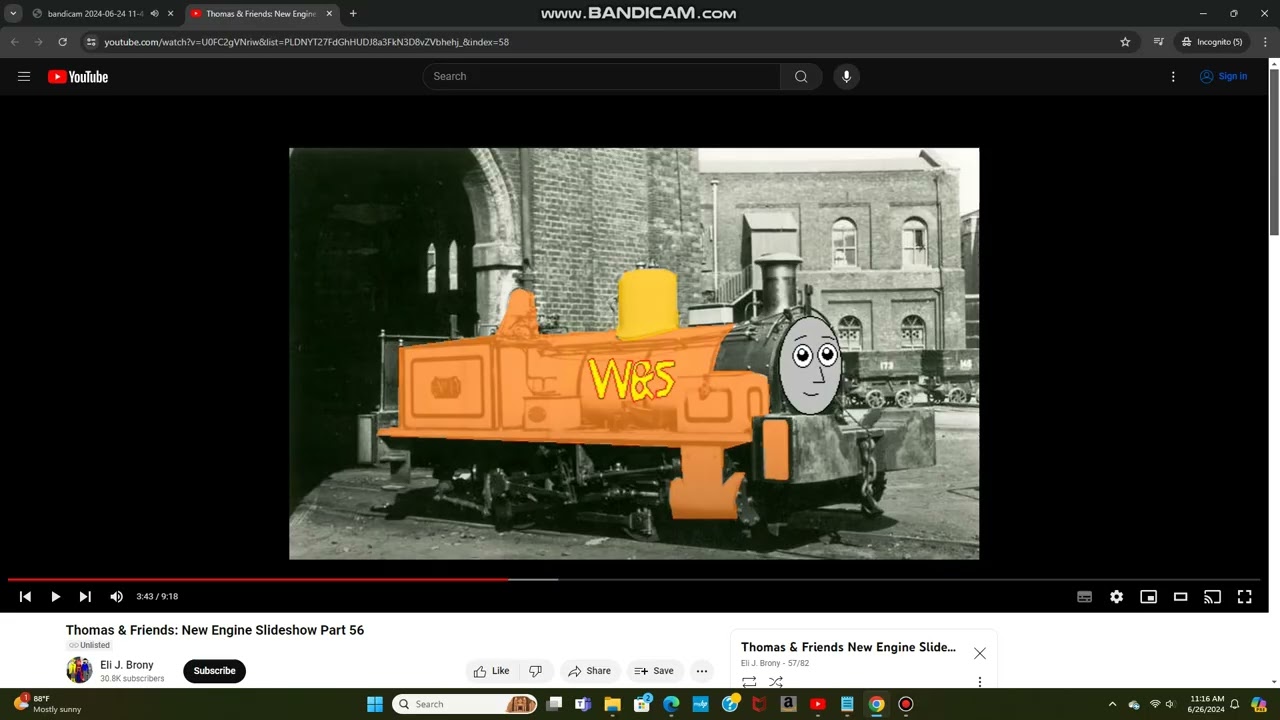Open video player settings gear

1116,597
